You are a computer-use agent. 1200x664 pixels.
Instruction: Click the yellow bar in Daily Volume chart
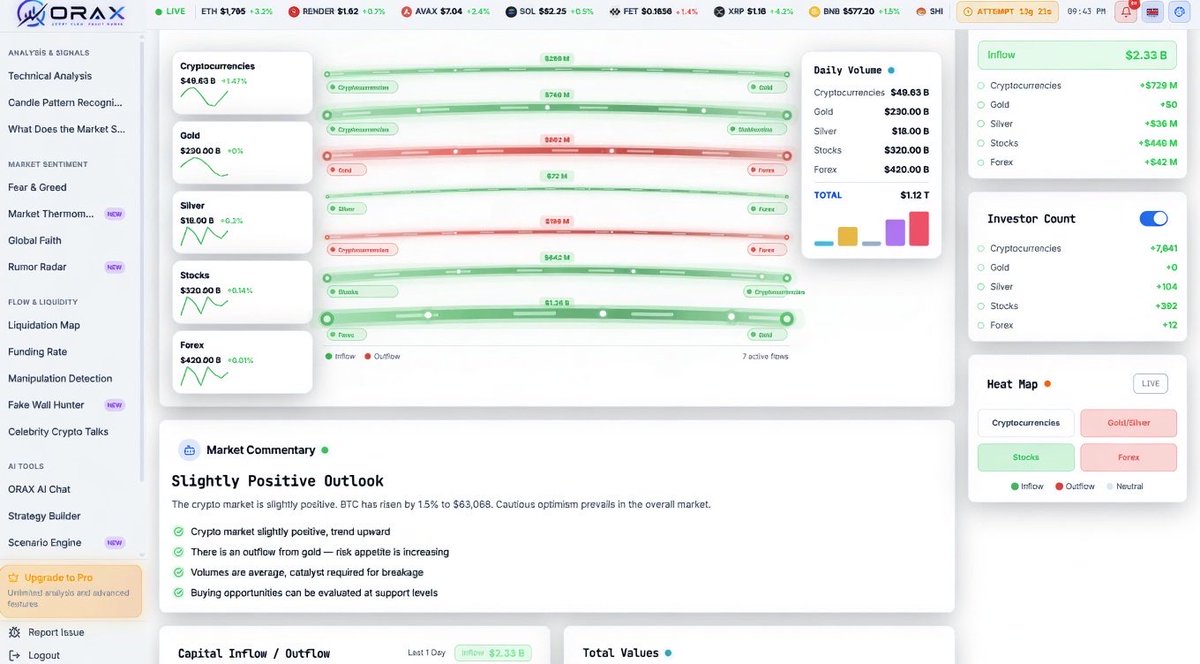tap(847, 236)
